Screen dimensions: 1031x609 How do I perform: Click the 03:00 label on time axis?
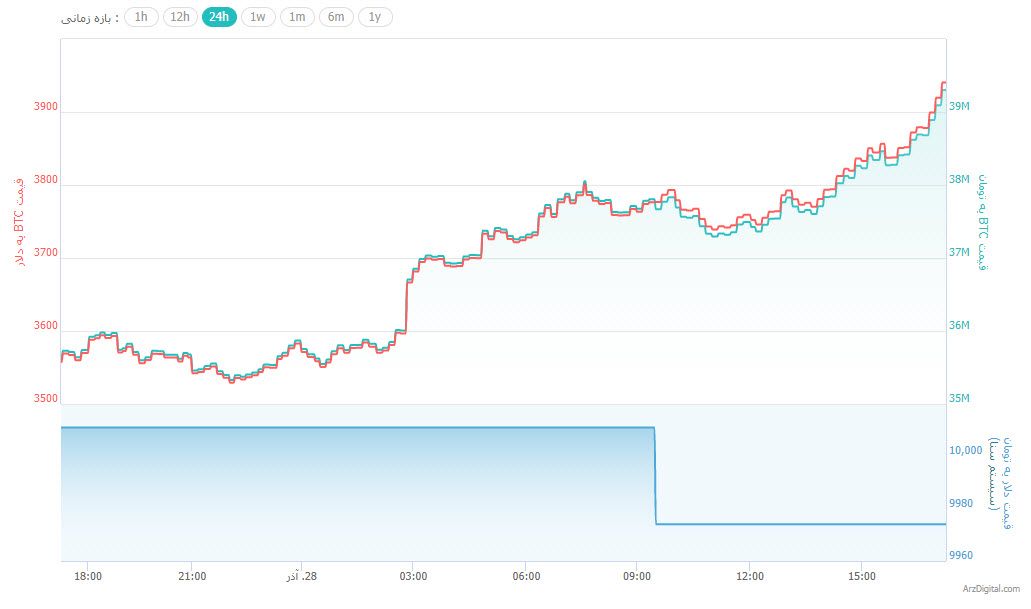pos(413,576)
